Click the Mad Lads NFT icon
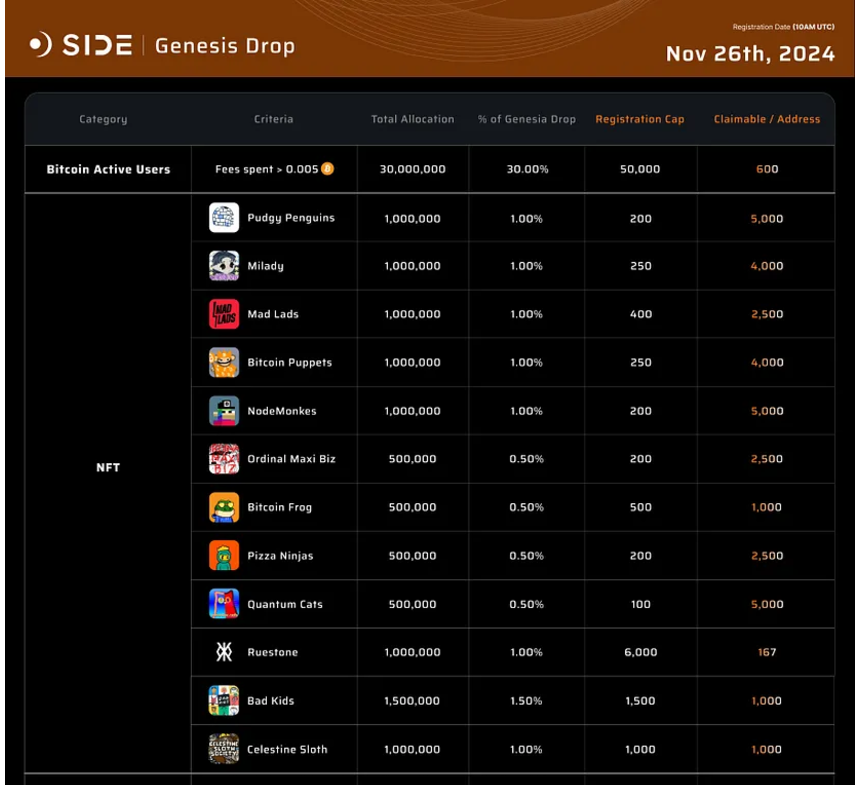Screen dimensions: 855x785 click(x=224, y=314)
